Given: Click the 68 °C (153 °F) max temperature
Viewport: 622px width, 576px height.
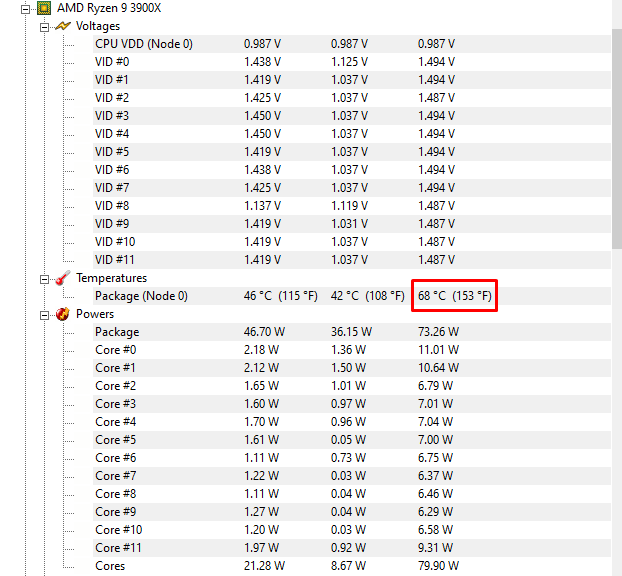Looking at the screenshot, I should point(455,296).
